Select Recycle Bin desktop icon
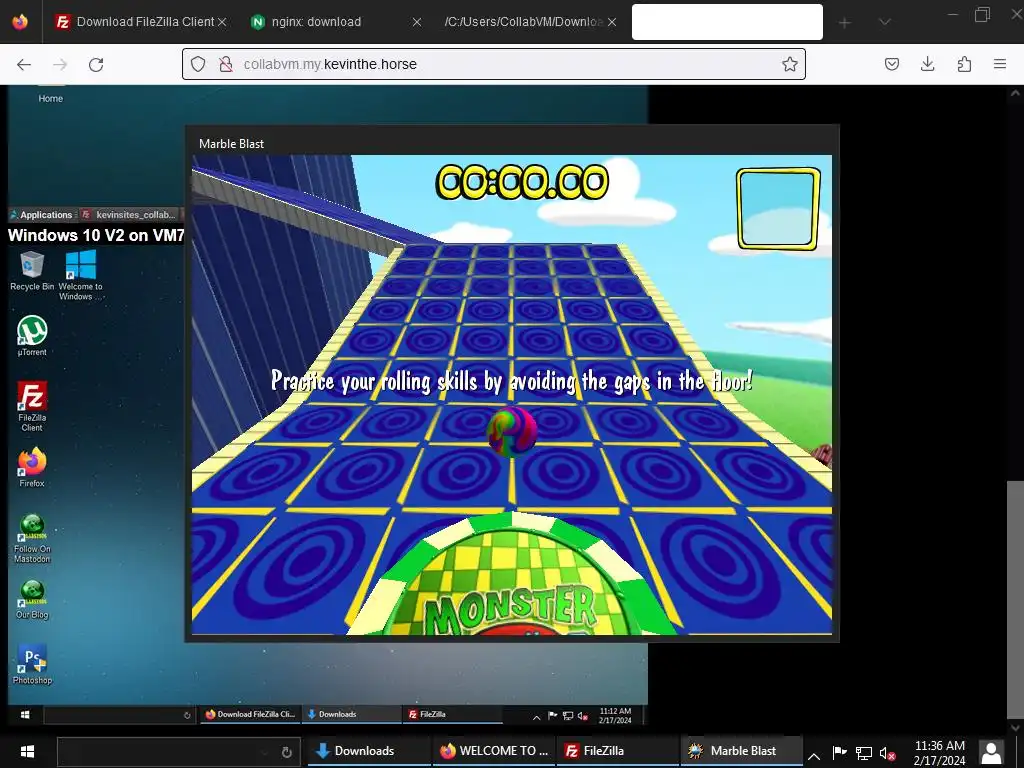This screenshot has height=768, width=1024. point(32,271)
